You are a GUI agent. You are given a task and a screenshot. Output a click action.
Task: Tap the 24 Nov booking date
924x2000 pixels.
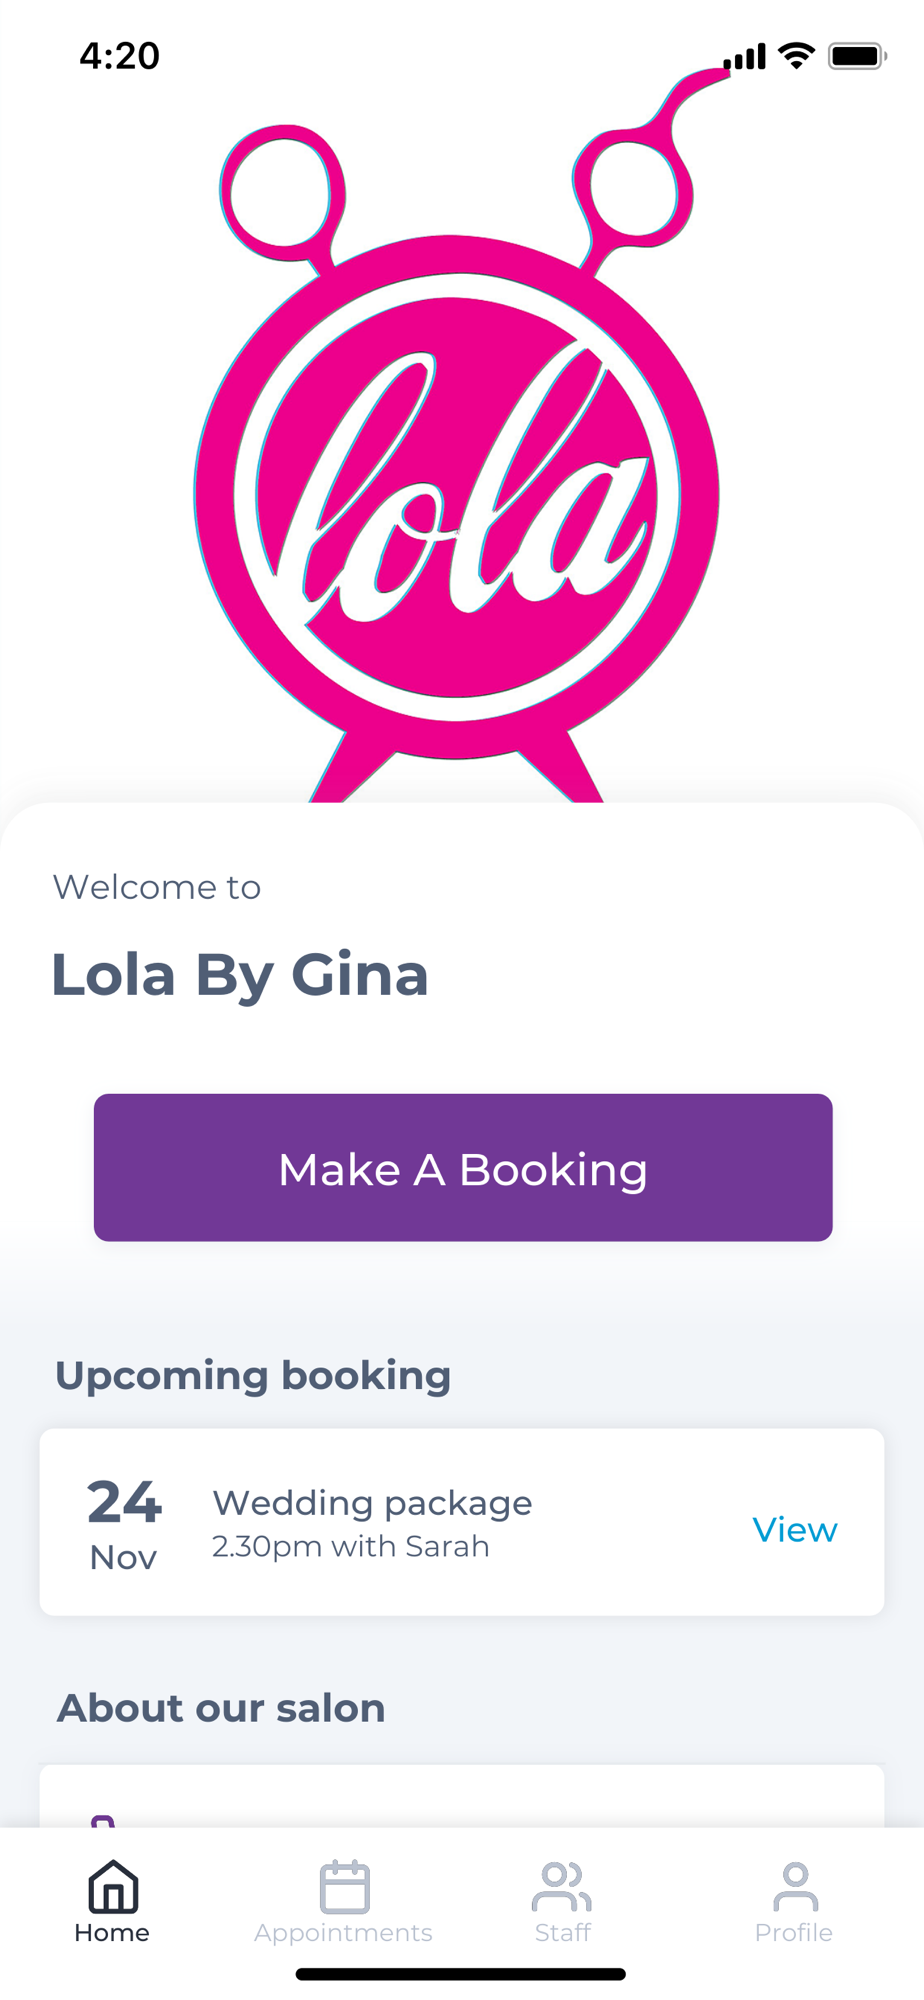124,1524
